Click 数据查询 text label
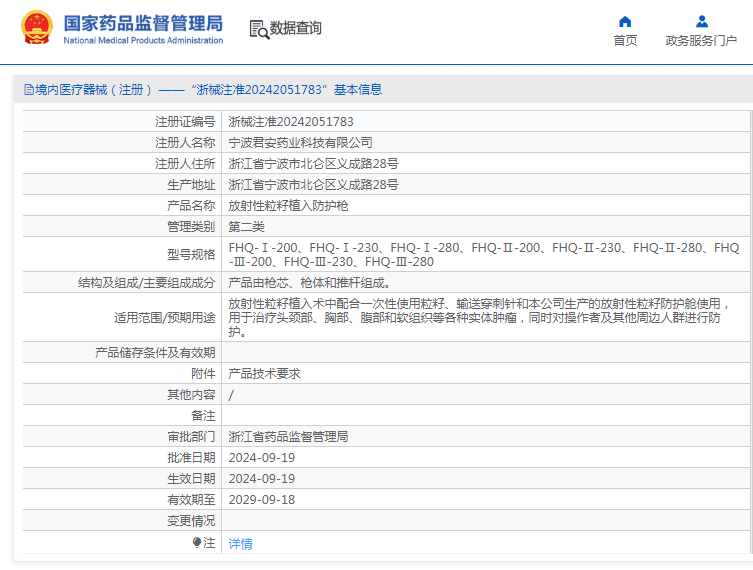The width and height of the screenshot is (753, 570). click(296, 28)
